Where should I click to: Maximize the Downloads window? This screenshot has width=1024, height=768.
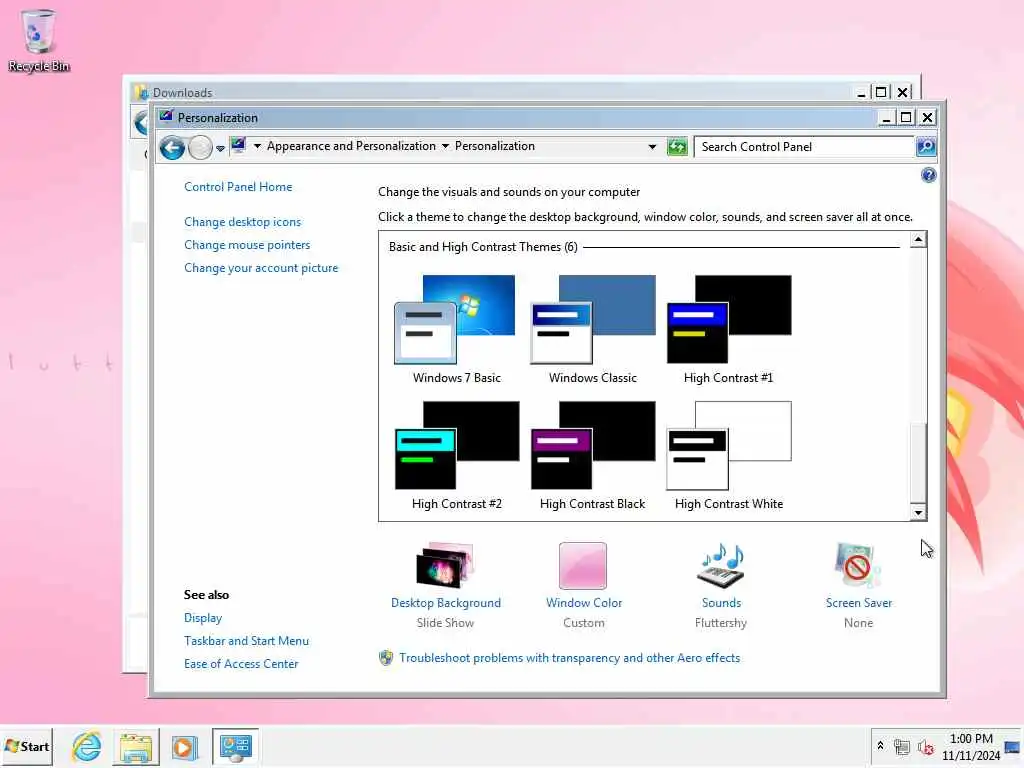pos(881,92)
